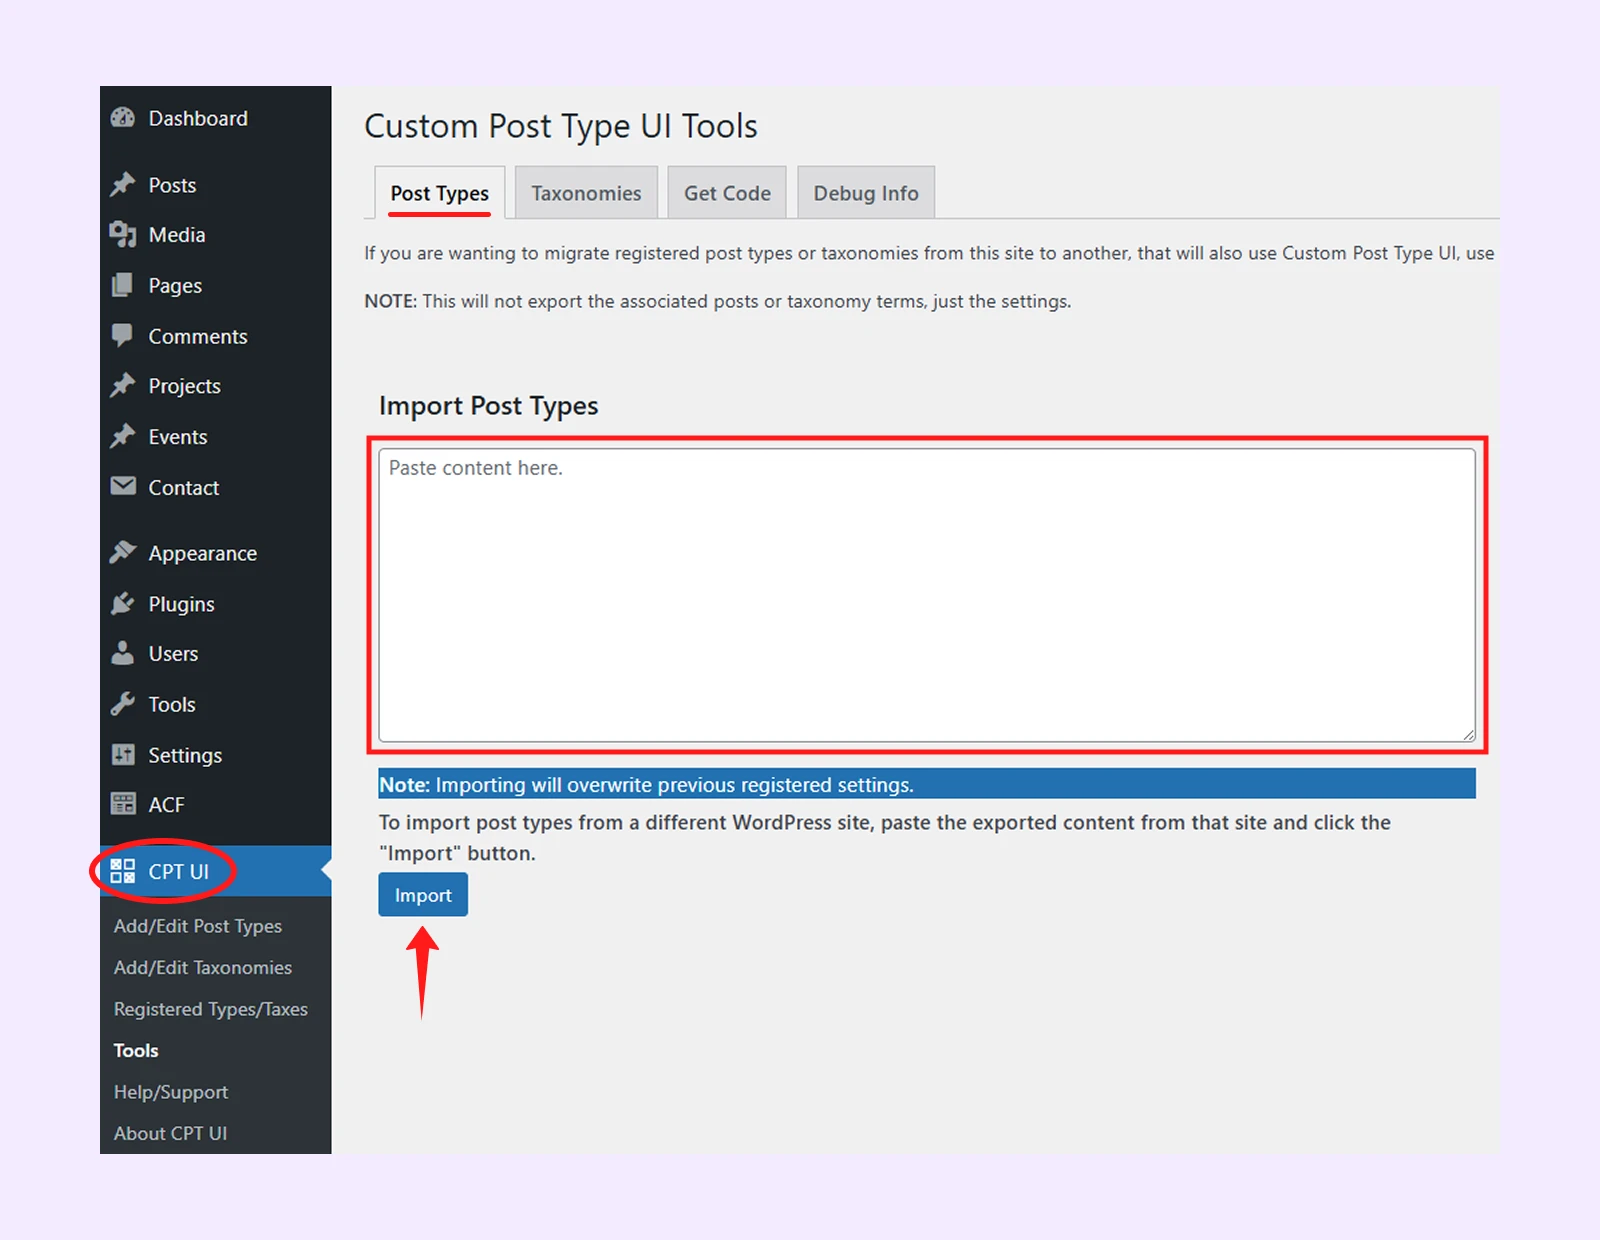Click the Dashboard gauge icon
This screenshot has height=1240, width=1600.
pos(123,118)
